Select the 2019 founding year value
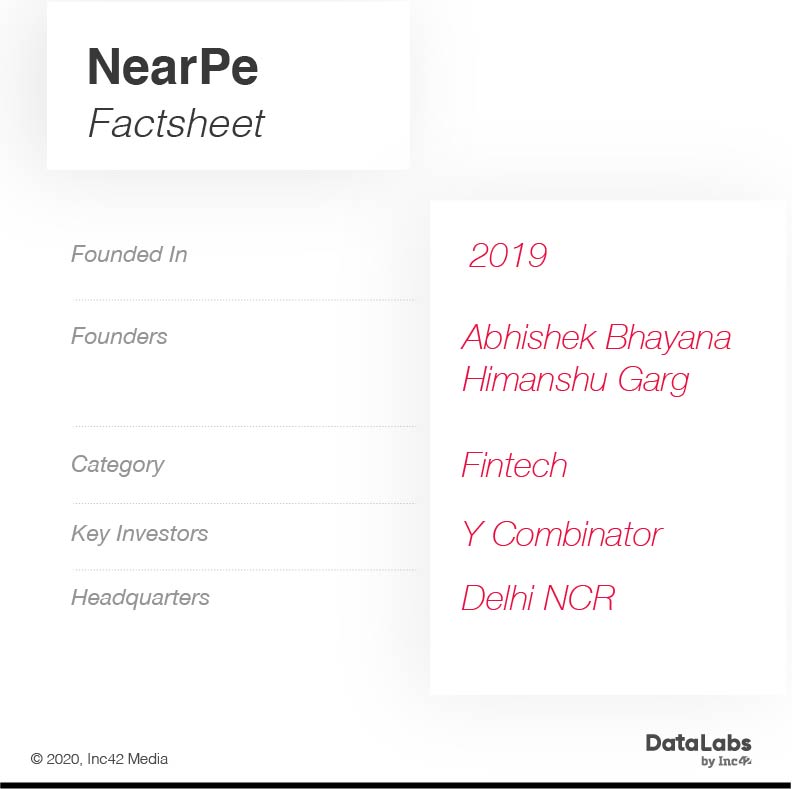This screenshot has width=792, height=789. point(508,256)
